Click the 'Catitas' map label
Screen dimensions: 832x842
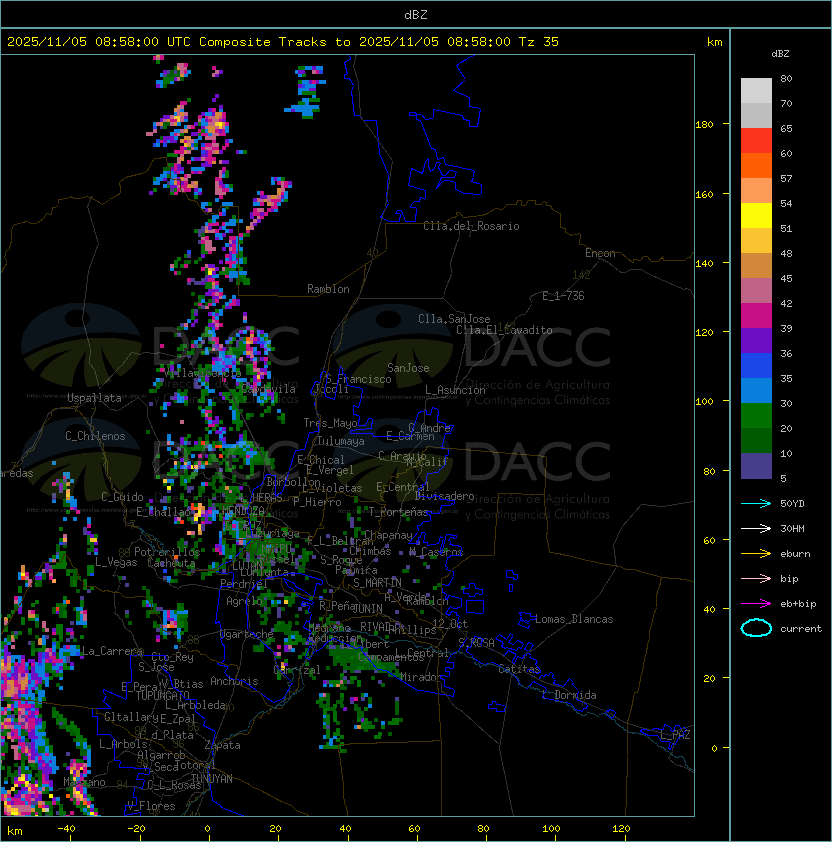click(x=519, y=669)
